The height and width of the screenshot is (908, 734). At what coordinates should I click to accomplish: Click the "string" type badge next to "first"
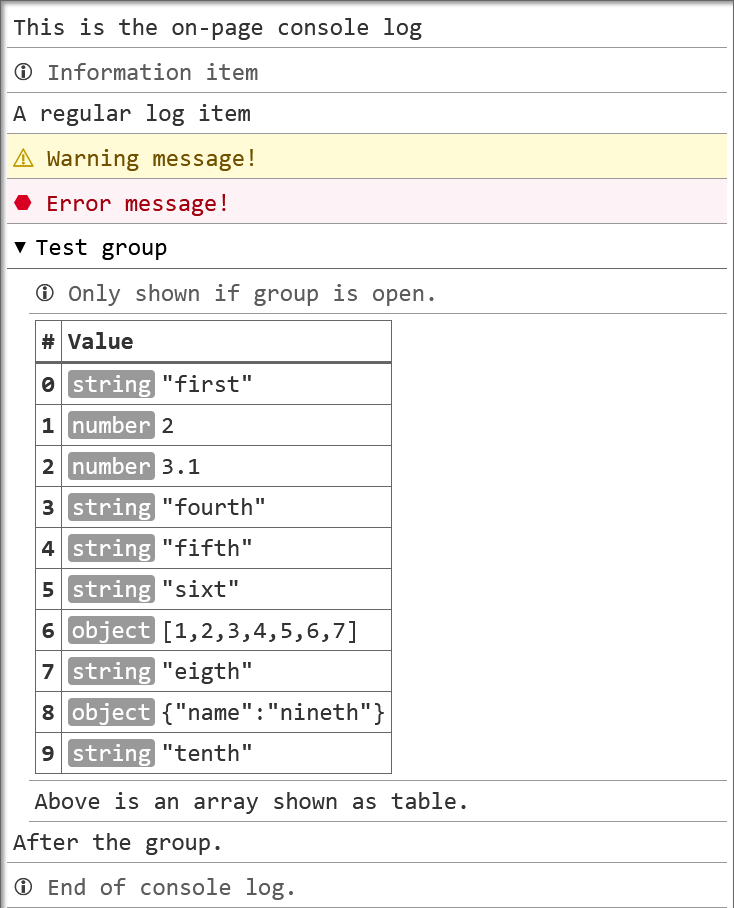111,384
